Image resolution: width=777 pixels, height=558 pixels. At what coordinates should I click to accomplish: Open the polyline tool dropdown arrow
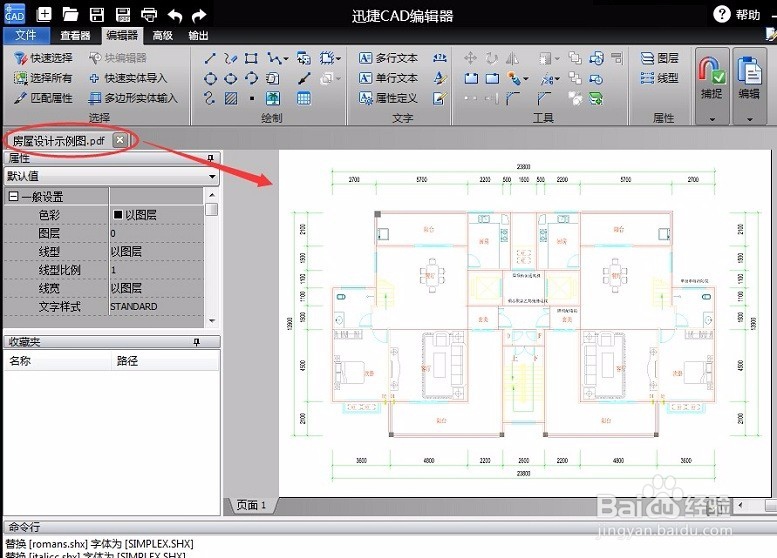tap(286, 59)
